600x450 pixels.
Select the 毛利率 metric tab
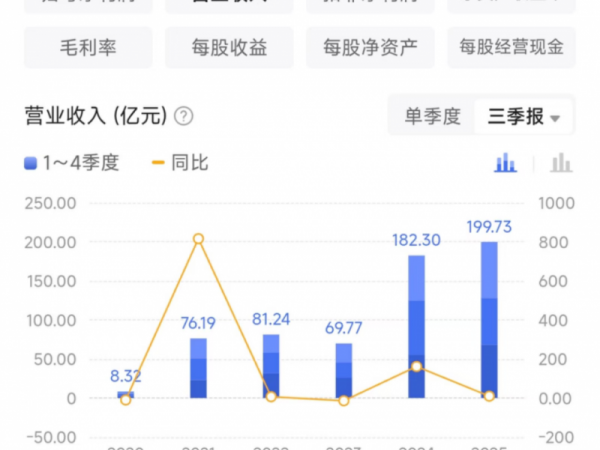[88, 47]
